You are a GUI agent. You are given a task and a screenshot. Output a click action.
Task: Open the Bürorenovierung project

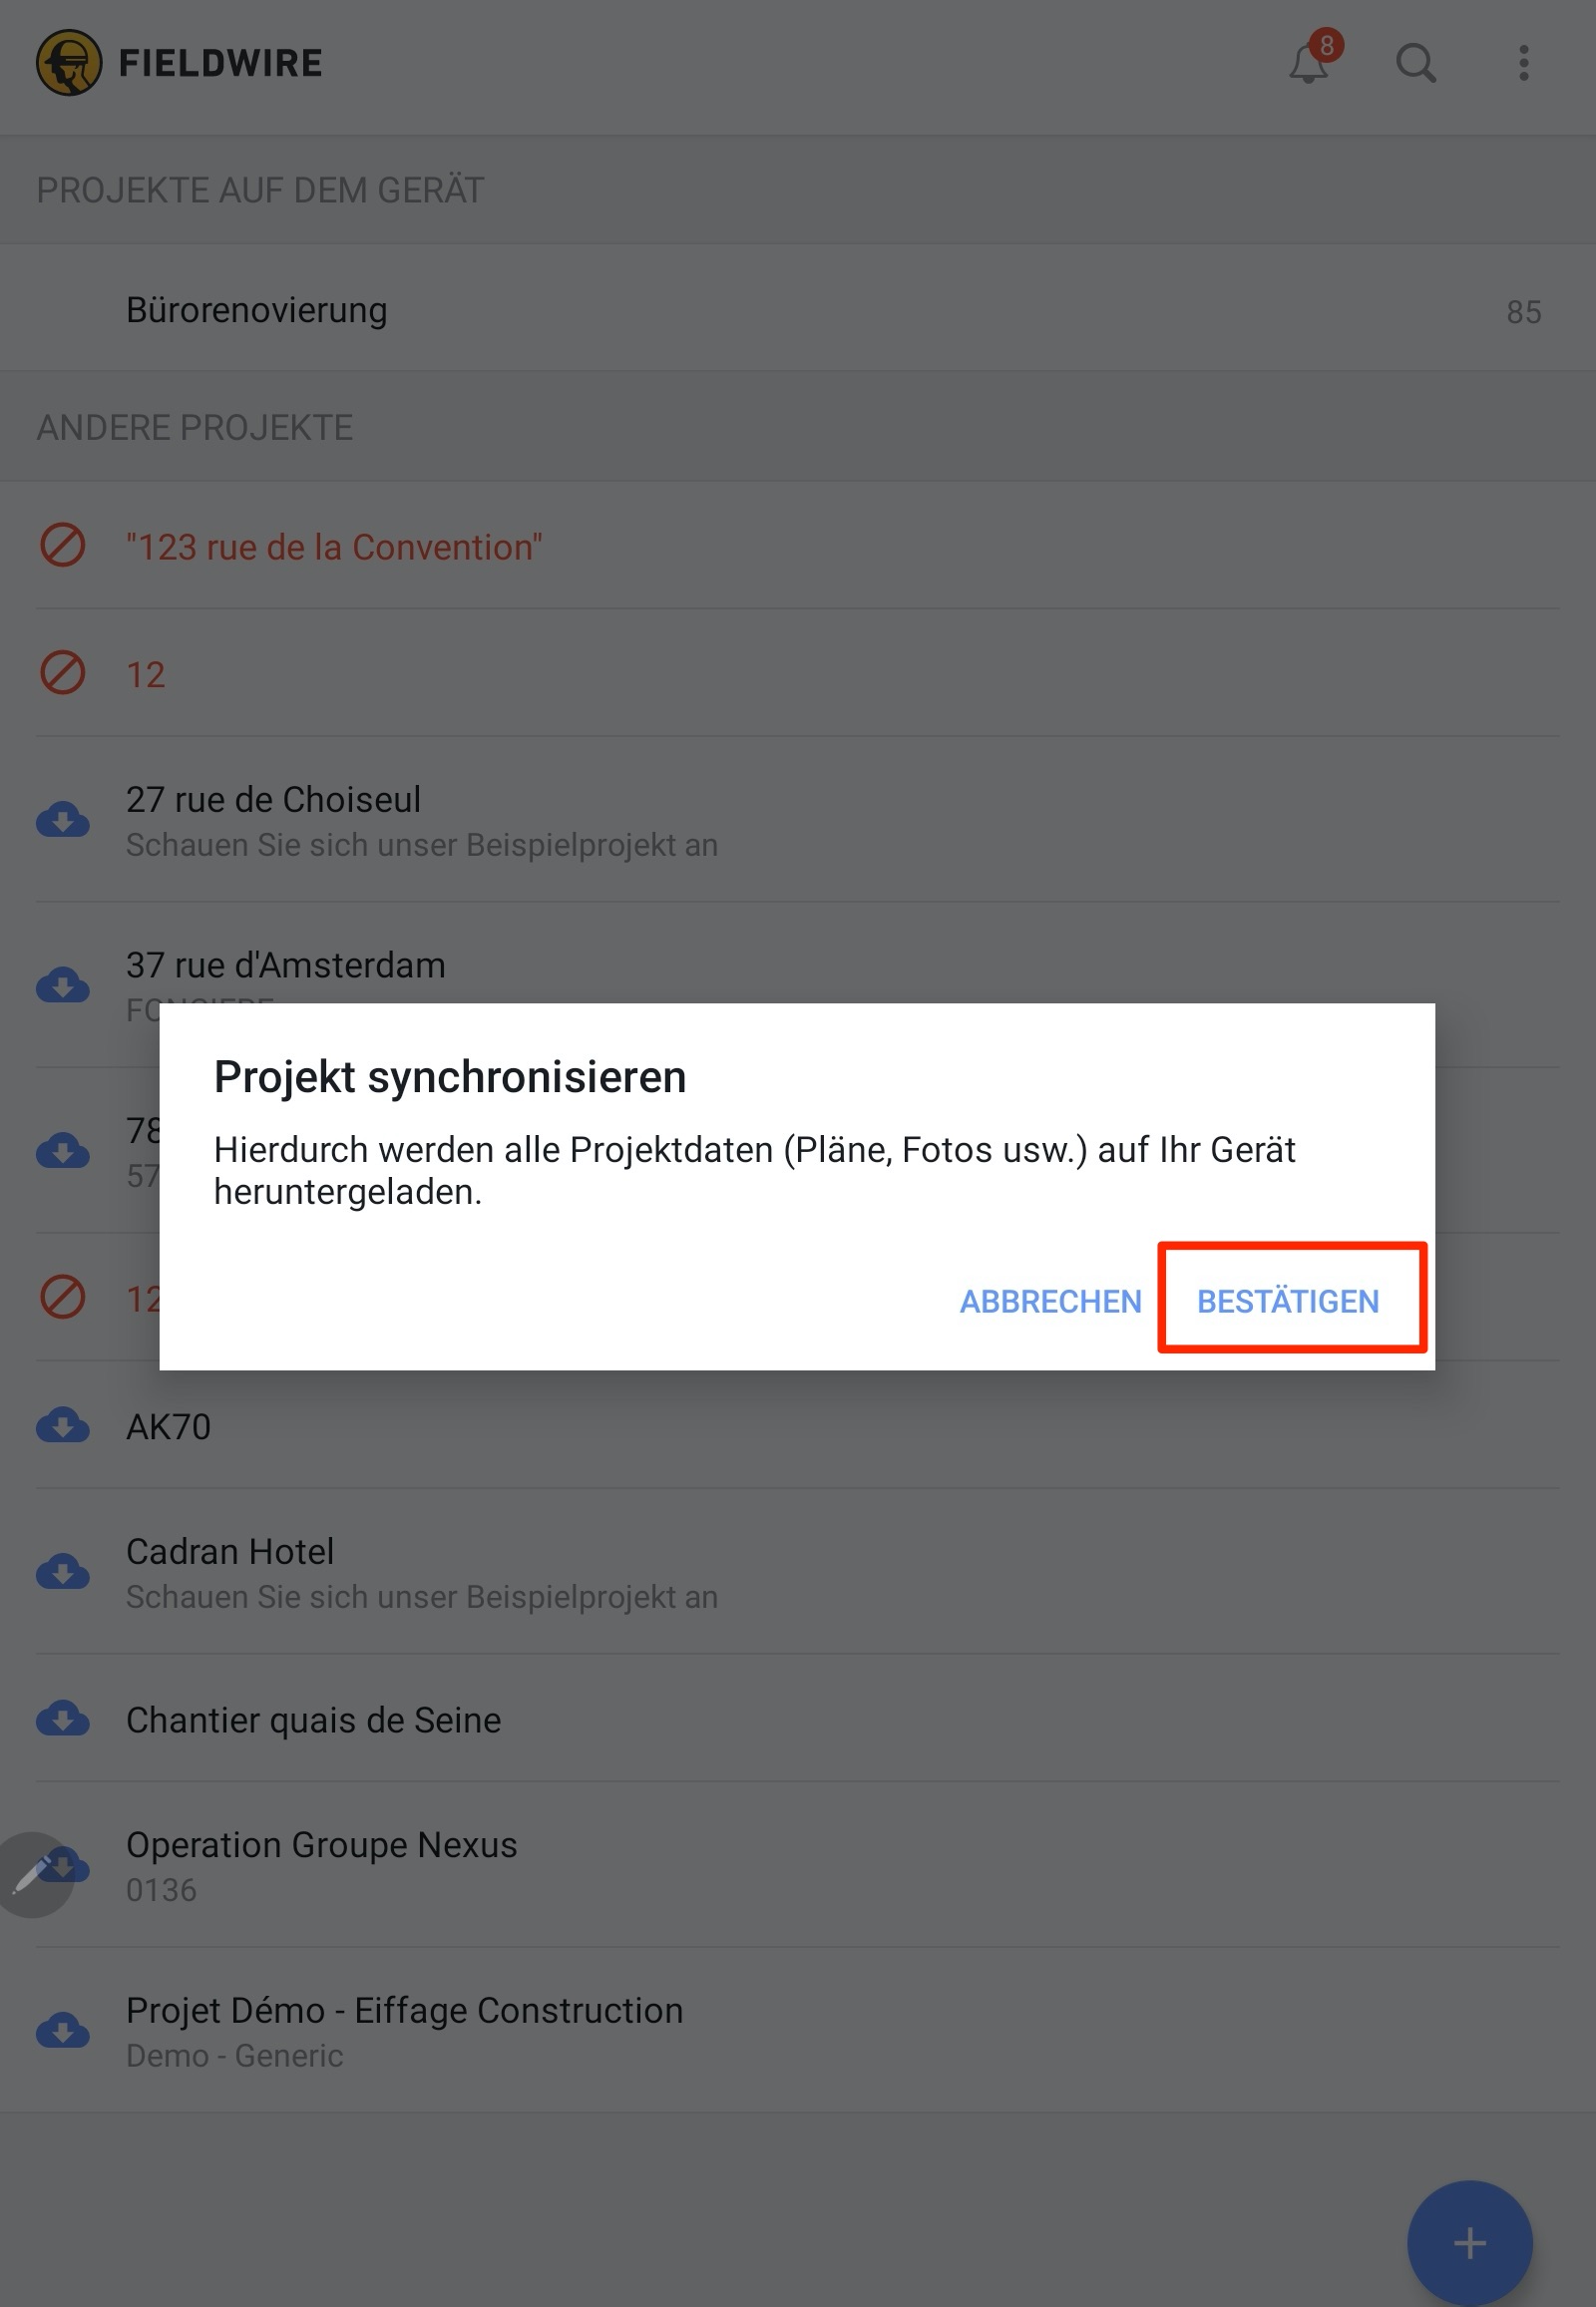798,310
